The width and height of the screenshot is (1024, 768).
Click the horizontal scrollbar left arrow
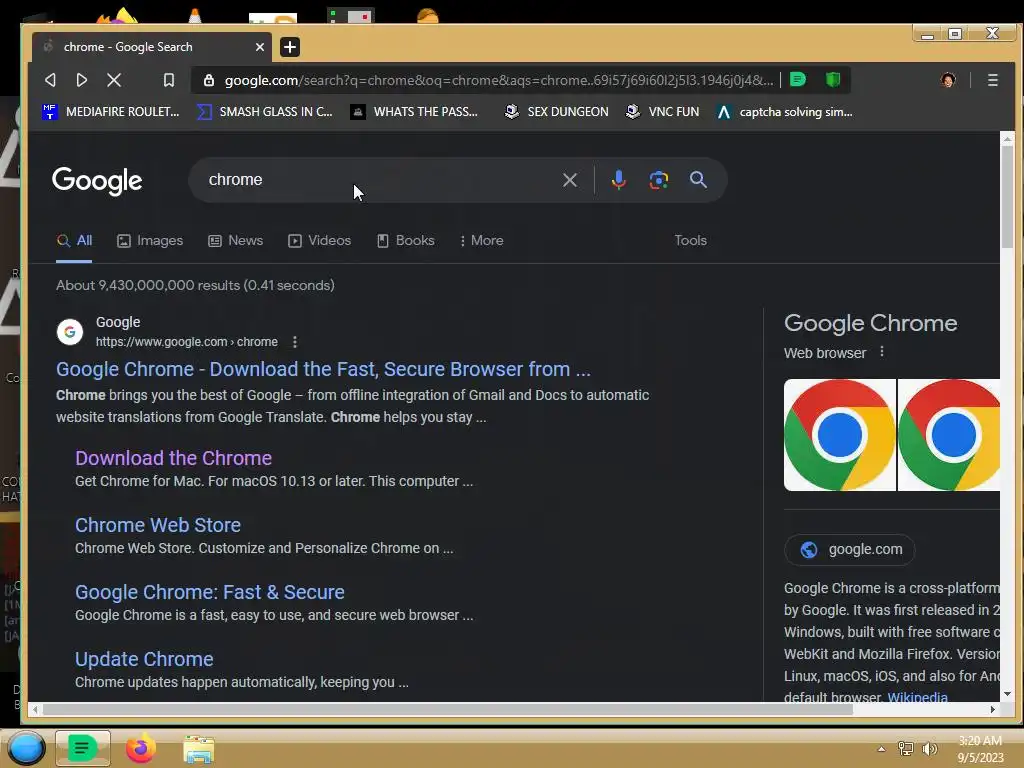point(35,709)
